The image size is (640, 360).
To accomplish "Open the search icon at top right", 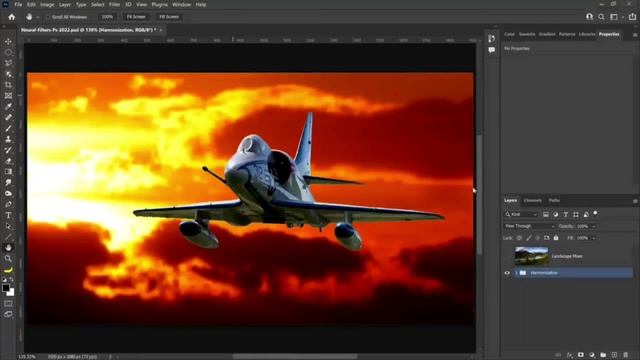I will pos(601,17).
